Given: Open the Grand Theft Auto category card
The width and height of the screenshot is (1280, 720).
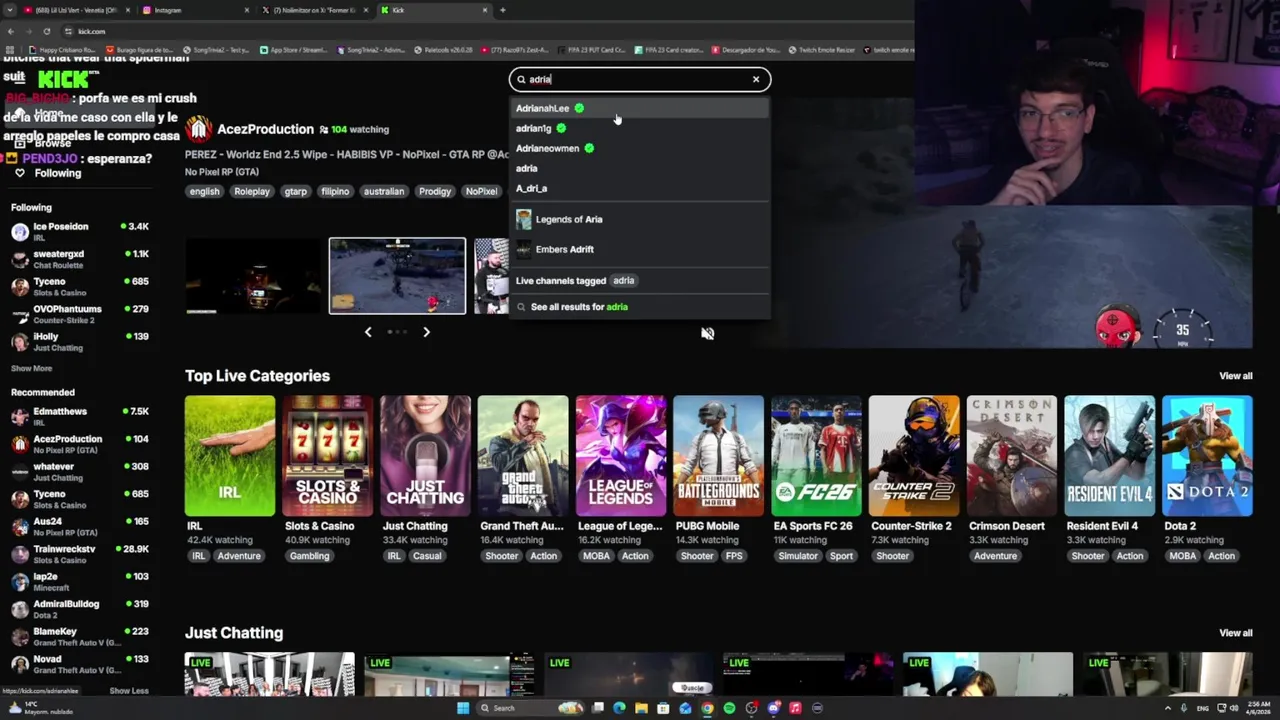Looking at the screenshot, I should pyautogui.click(x=523, y=456).
